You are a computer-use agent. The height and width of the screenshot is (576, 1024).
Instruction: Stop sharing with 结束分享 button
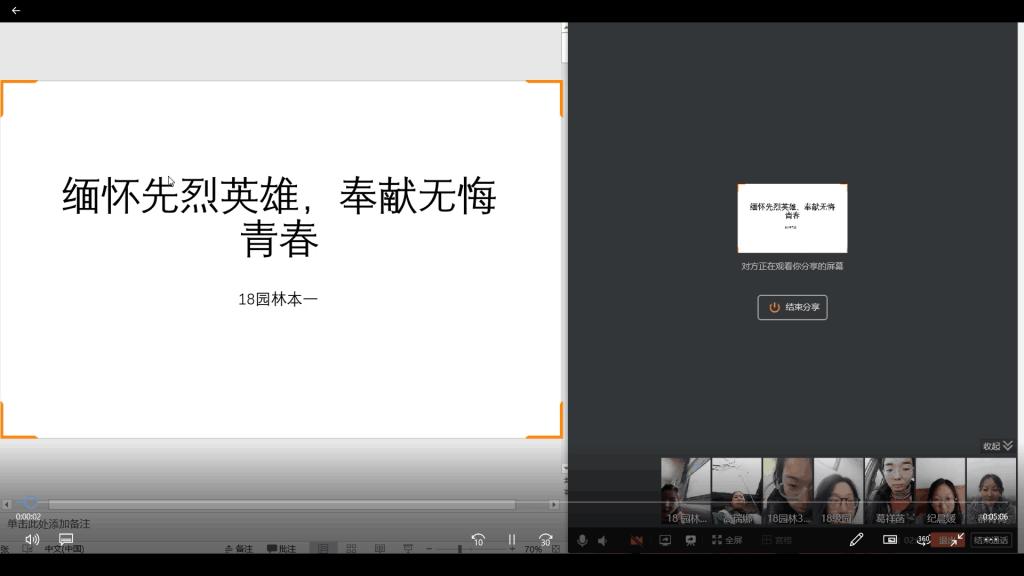click(792, 307)
